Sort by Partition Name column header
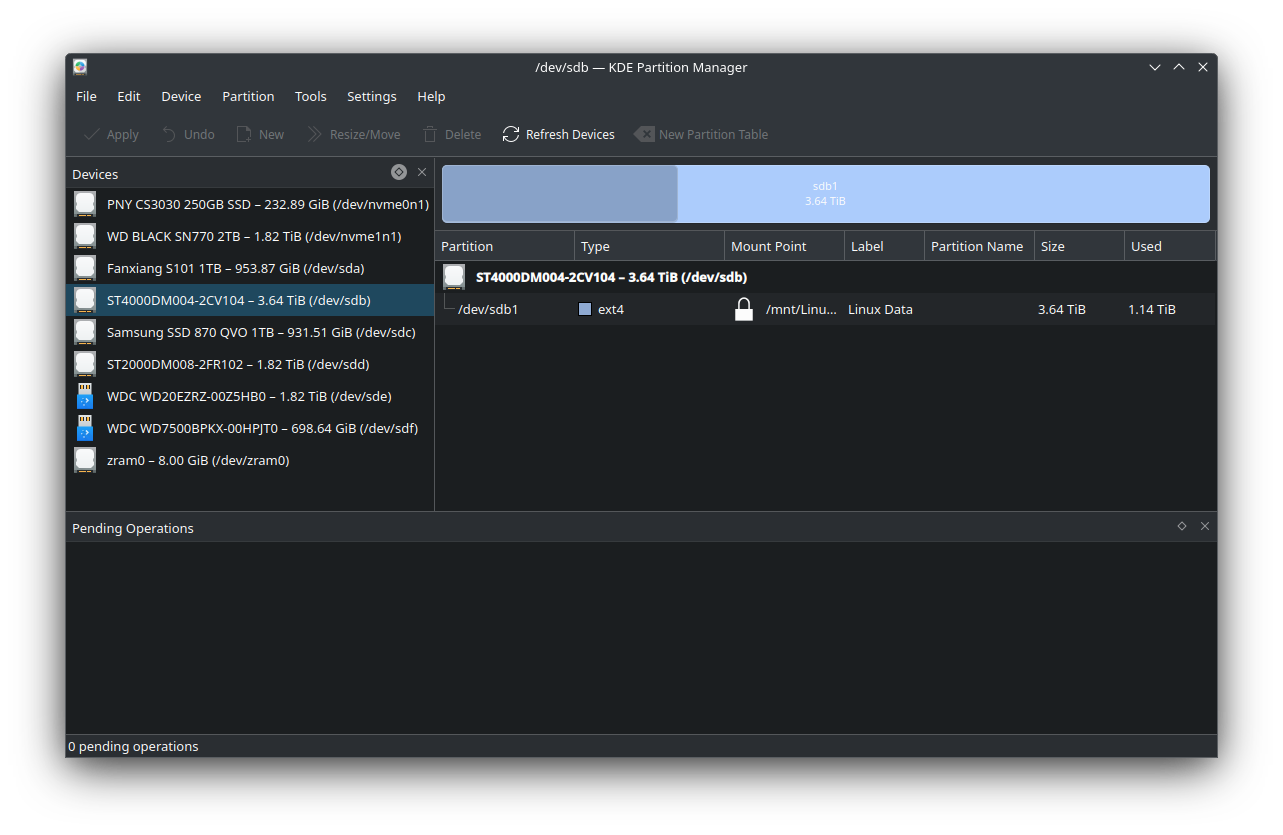Screen dimensions: 1283x835 [980, 246]
